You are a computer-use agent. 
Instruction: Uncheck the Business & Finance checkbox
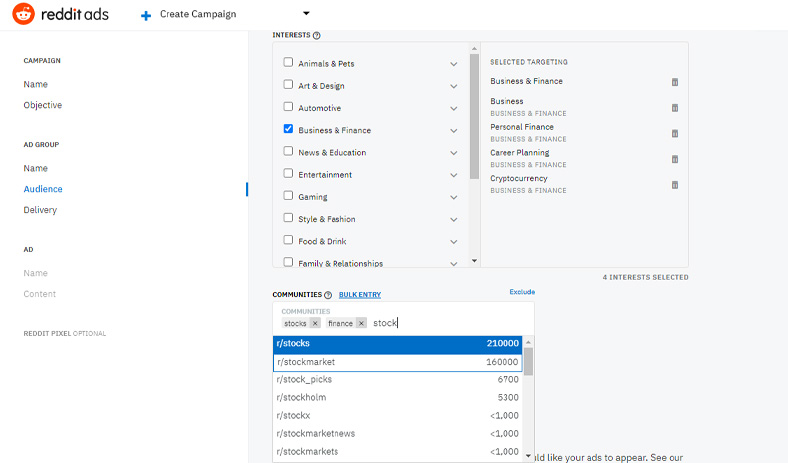click(288, 129)
